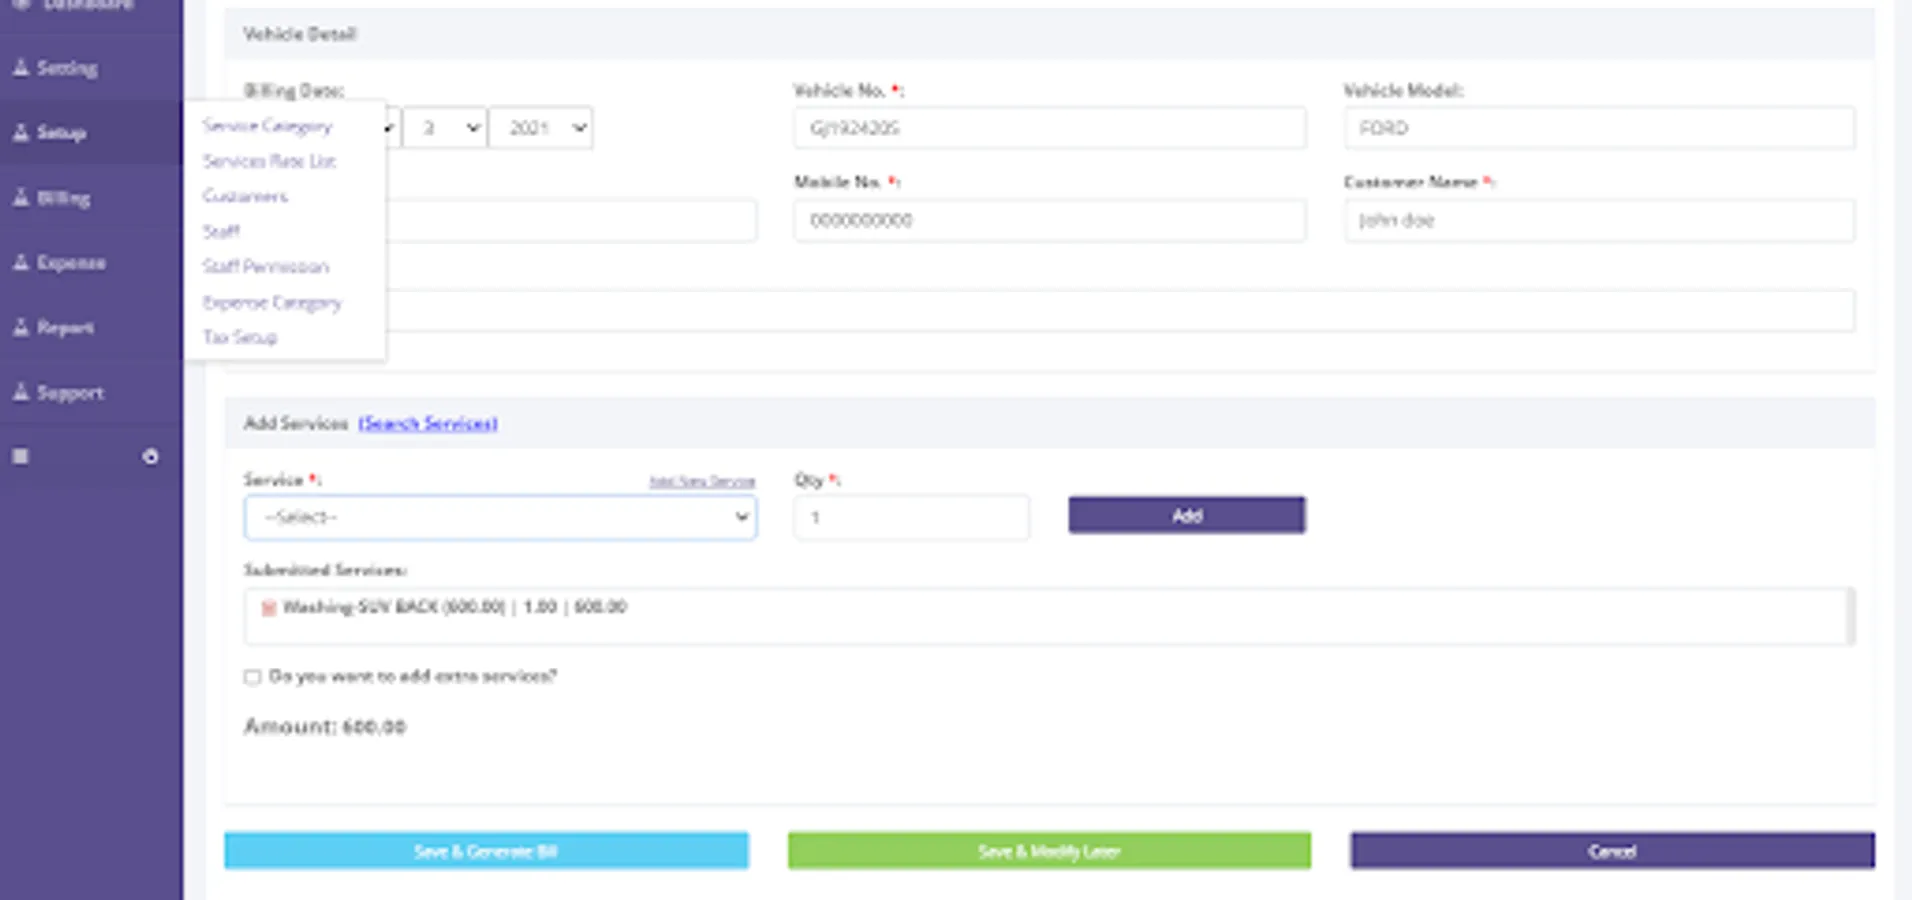Tick 'Do you want to add extra services?'
The image size is (1912, 900).
coord(252,677)
